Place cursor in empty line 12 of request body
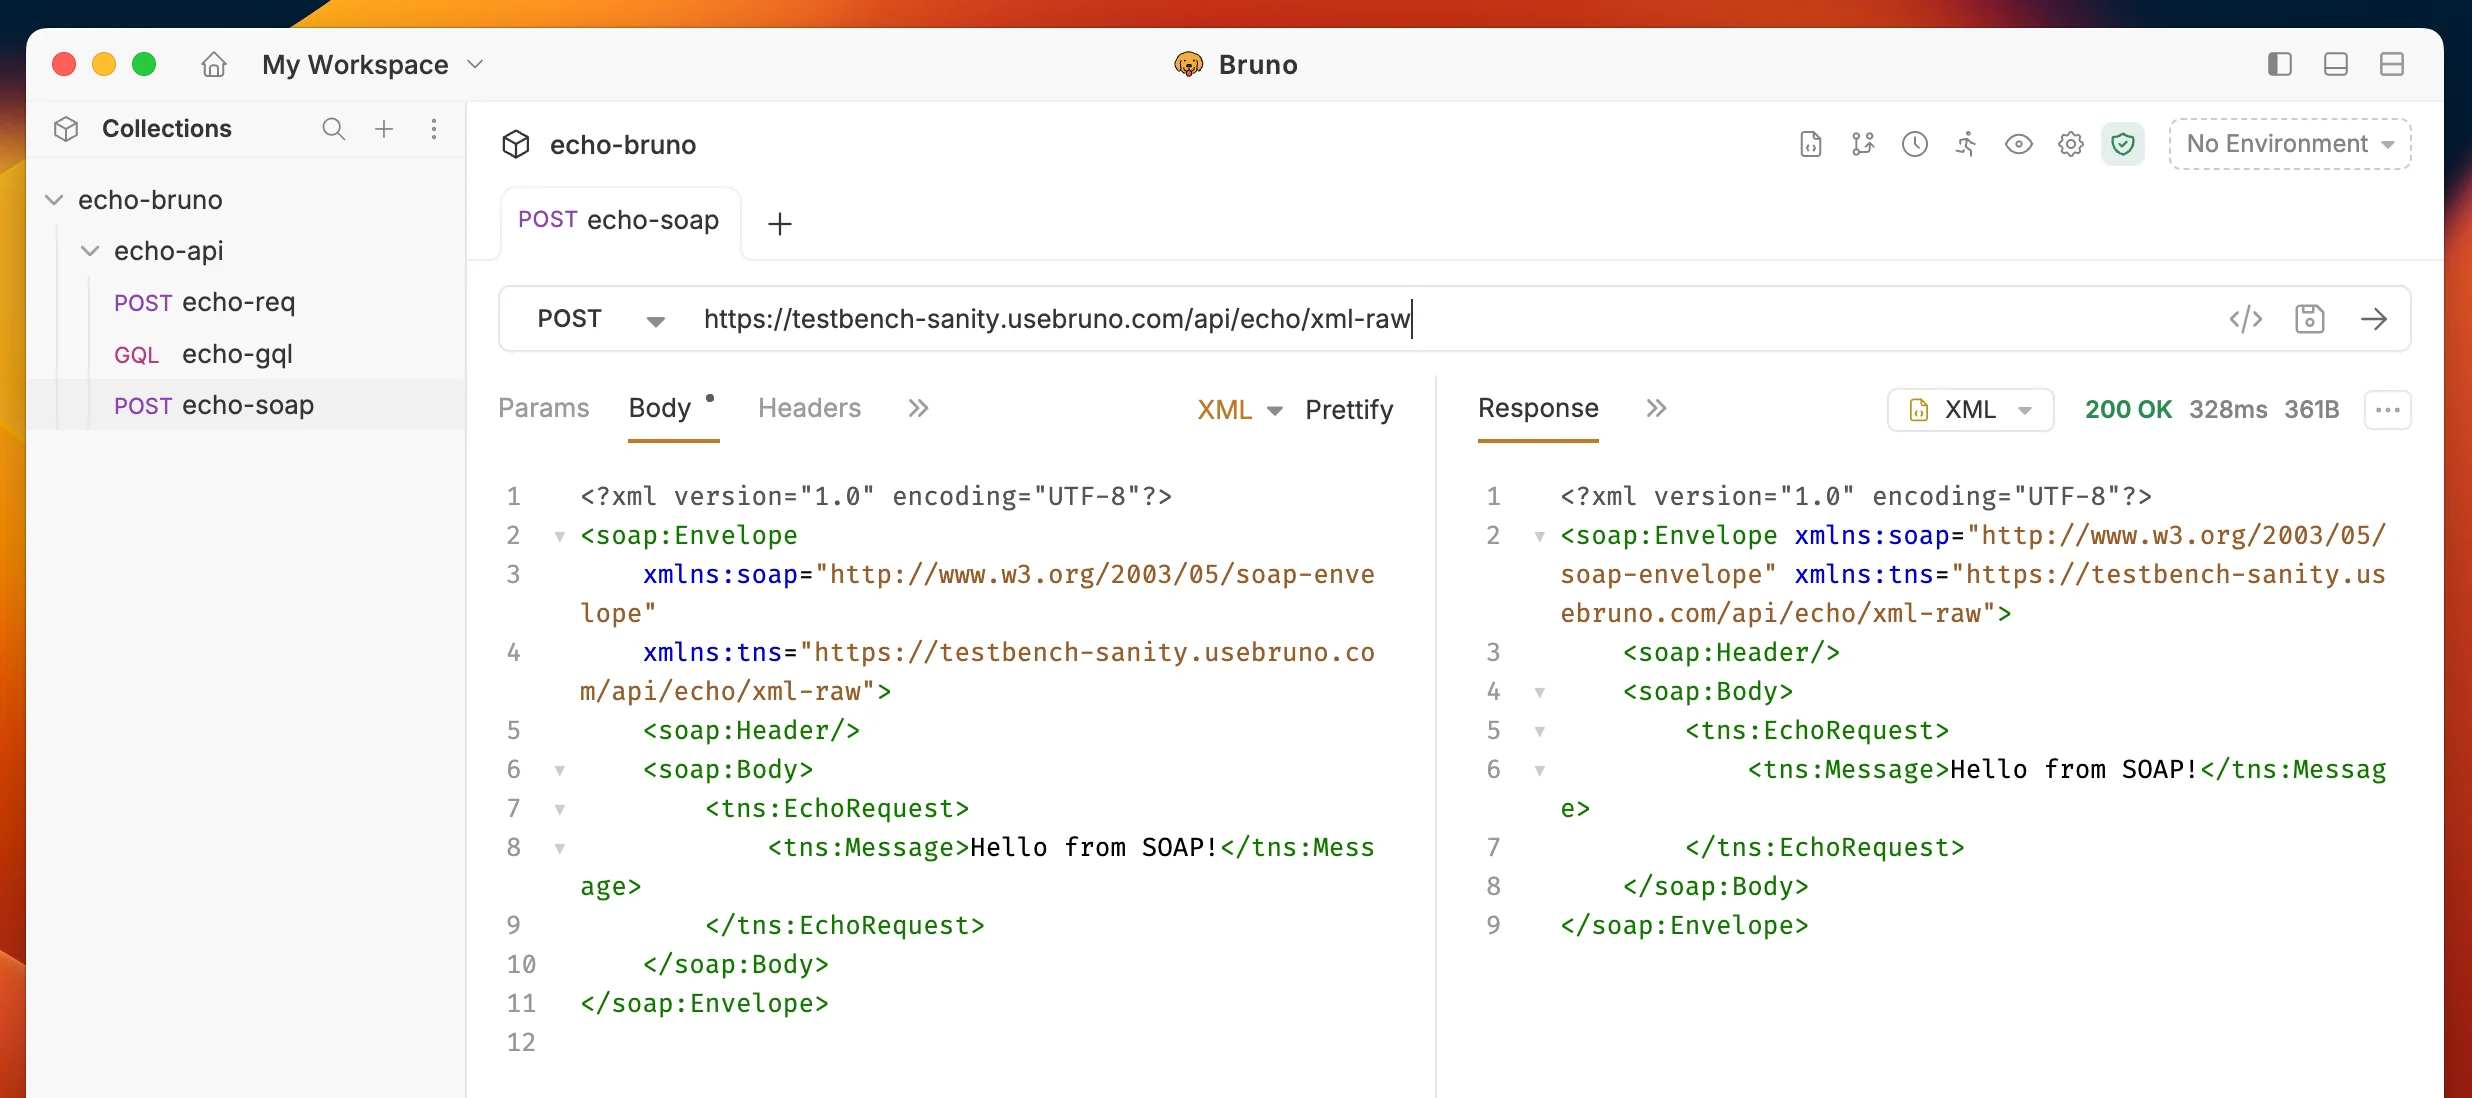This screenshot has height=1098, width=2472. click(980, 1043)
